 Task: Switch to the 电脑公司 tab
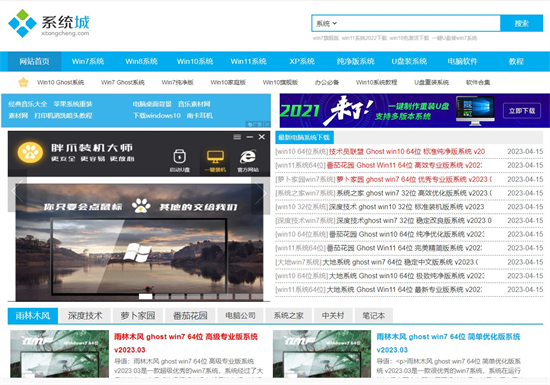click(x=240, y=316)
